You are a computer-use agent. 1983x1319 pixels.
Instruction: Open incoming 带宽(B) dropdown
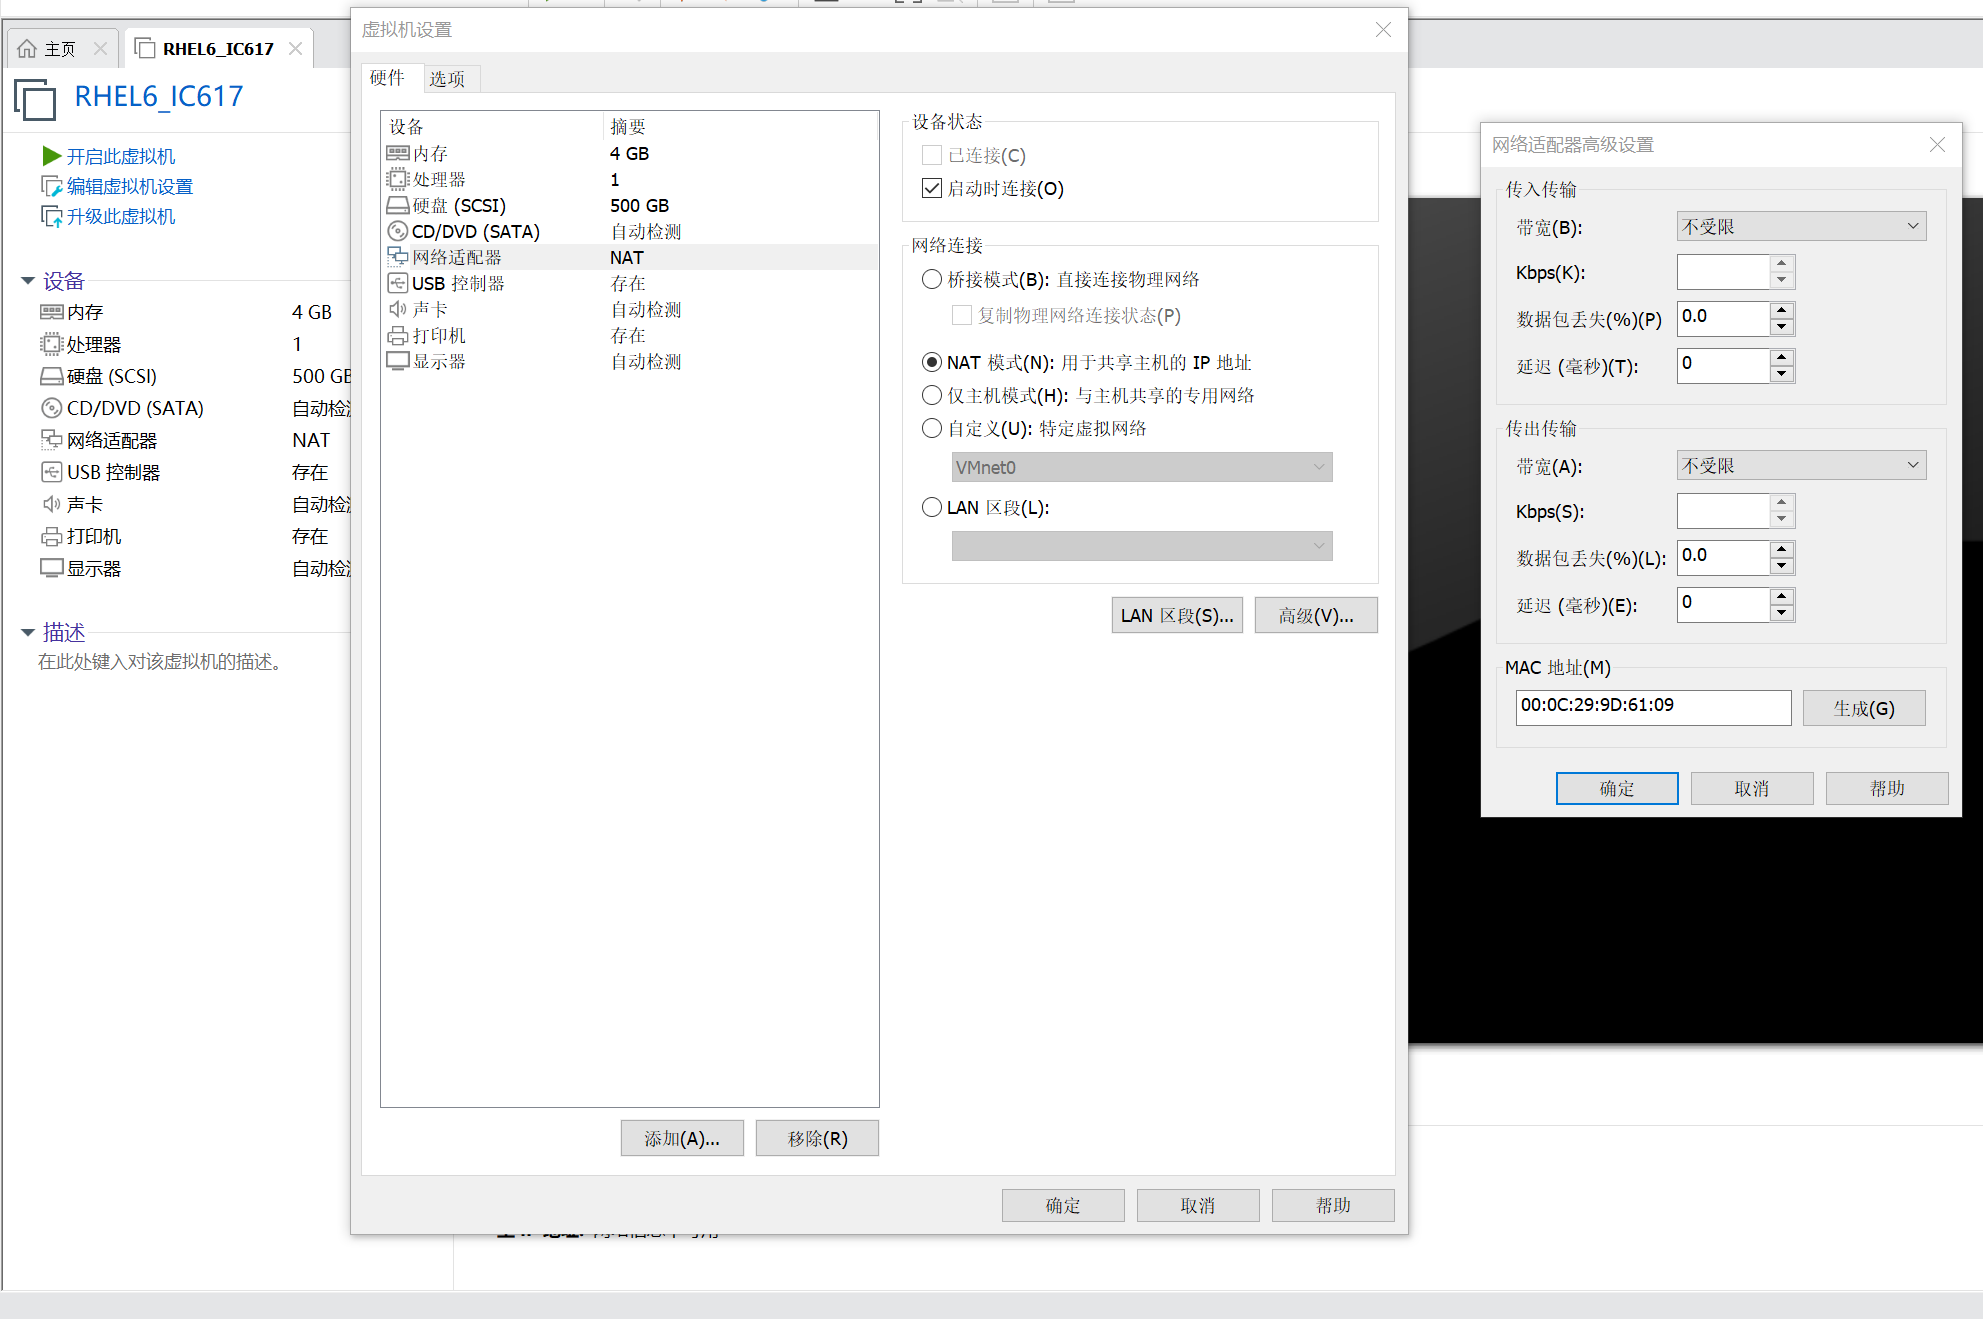pyautogui.click(x=1801, y=227)
